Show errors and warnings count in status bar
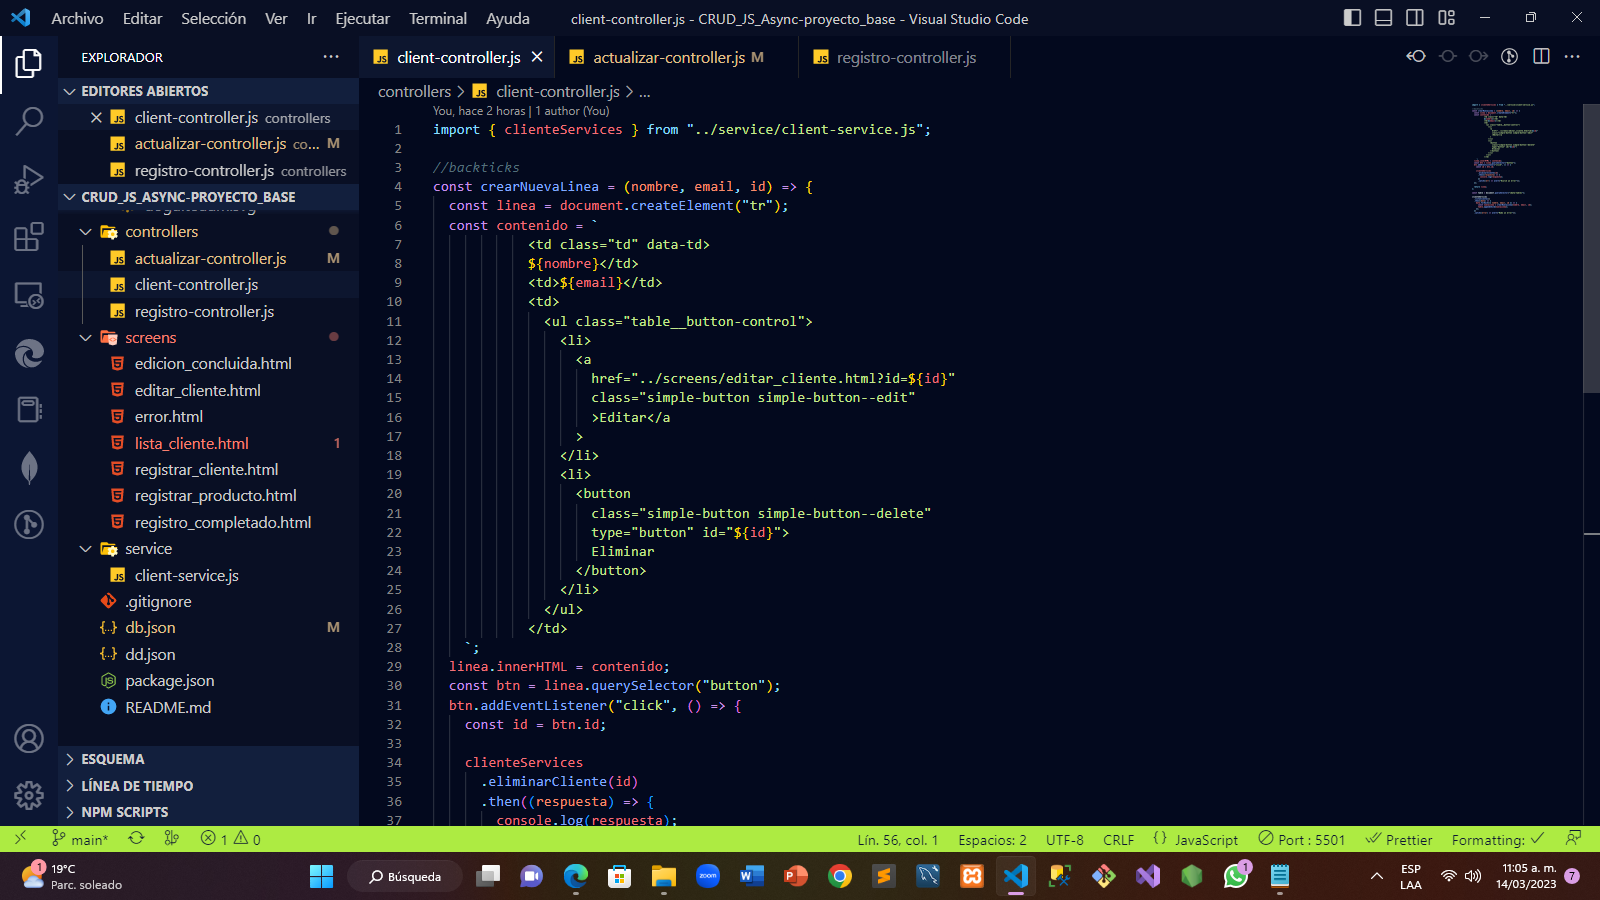Viewport: 1600px width, 900px height. 231,839
